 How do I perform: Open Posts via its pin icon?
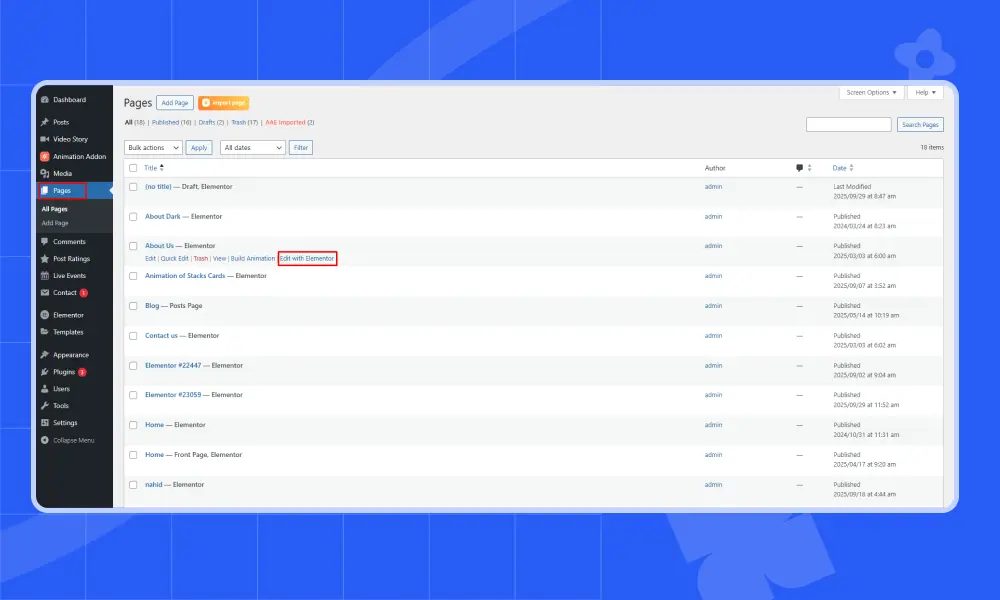pos(45,122)
